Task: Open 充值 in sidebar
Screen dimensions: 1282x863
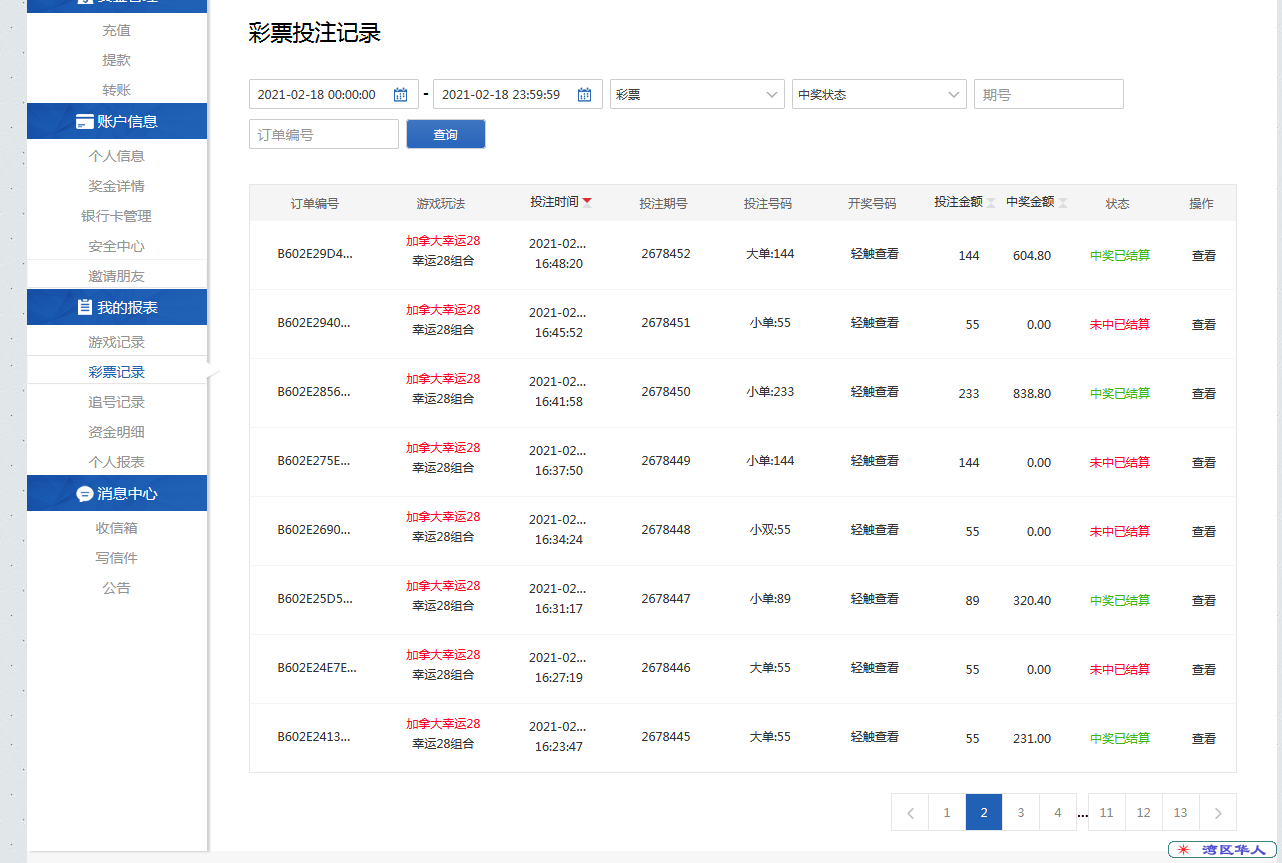Action: tap(117, 30)
